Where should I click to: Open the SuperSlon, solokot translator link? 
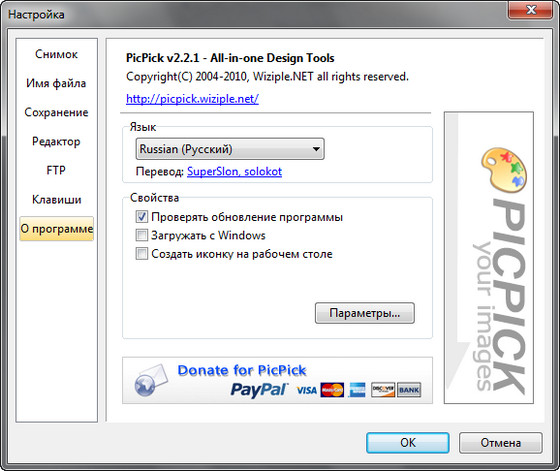(234, 172)
